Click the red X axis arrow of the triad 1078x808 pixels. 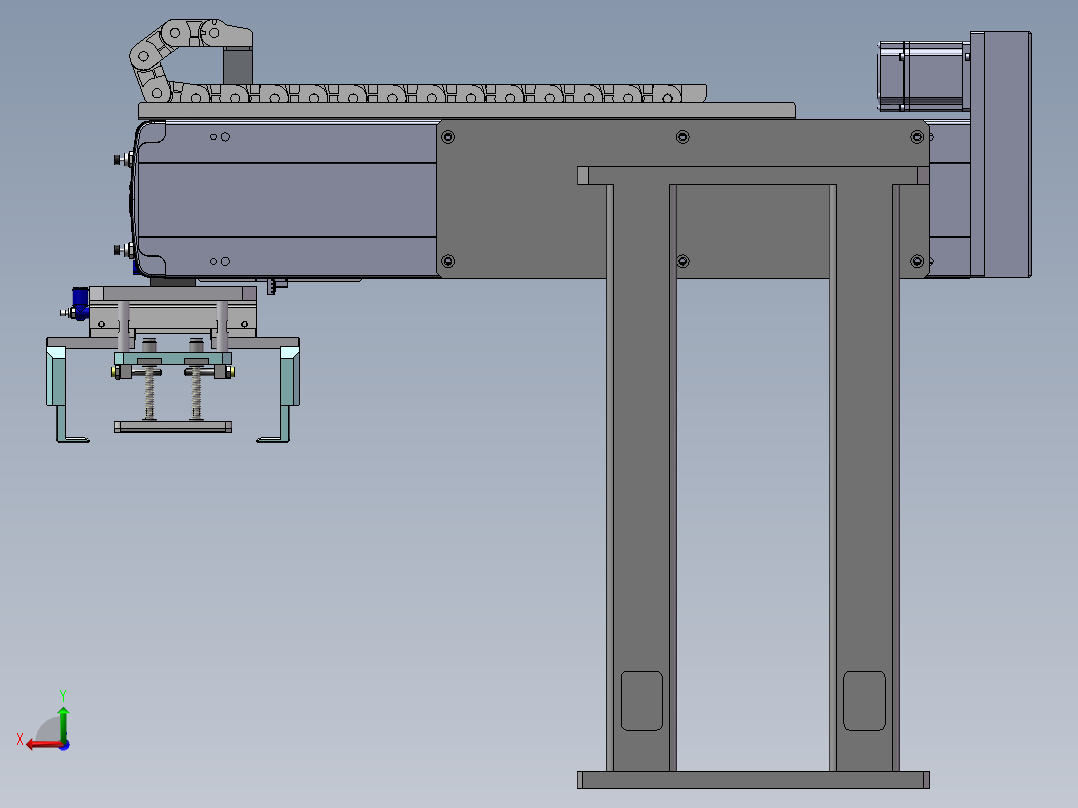[x=43, y=744]
